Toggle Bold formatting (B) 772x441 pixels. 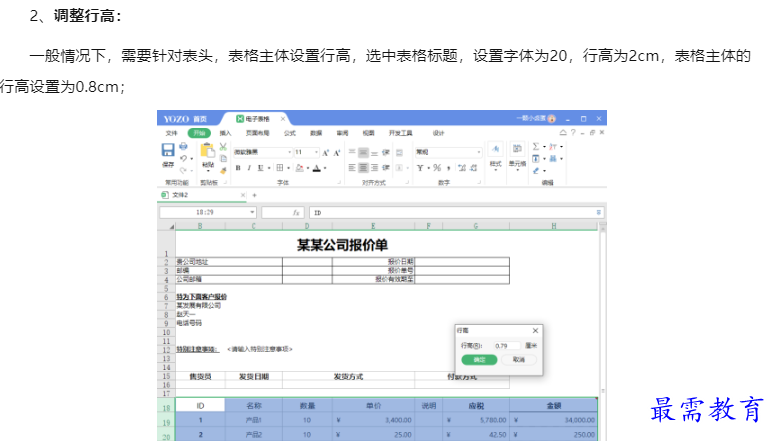(x=238, y=168)
